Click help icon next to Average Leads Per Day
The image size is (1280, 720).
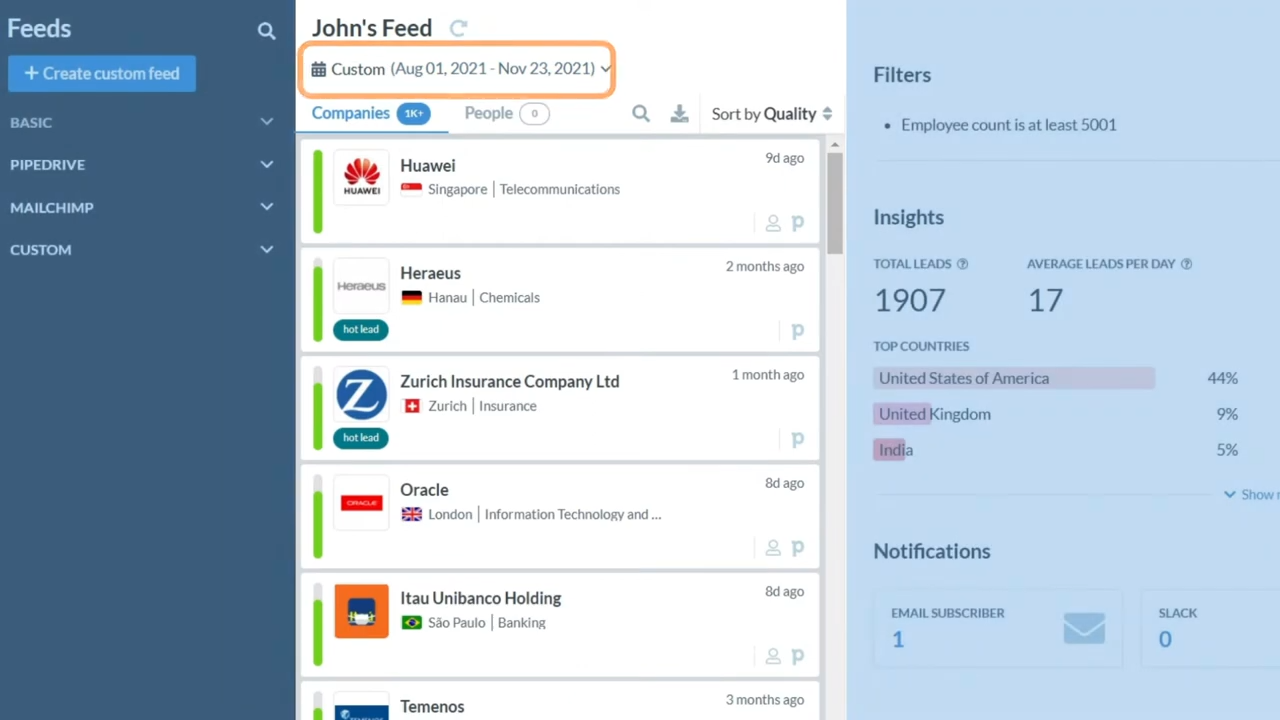tap(1186, 264)
